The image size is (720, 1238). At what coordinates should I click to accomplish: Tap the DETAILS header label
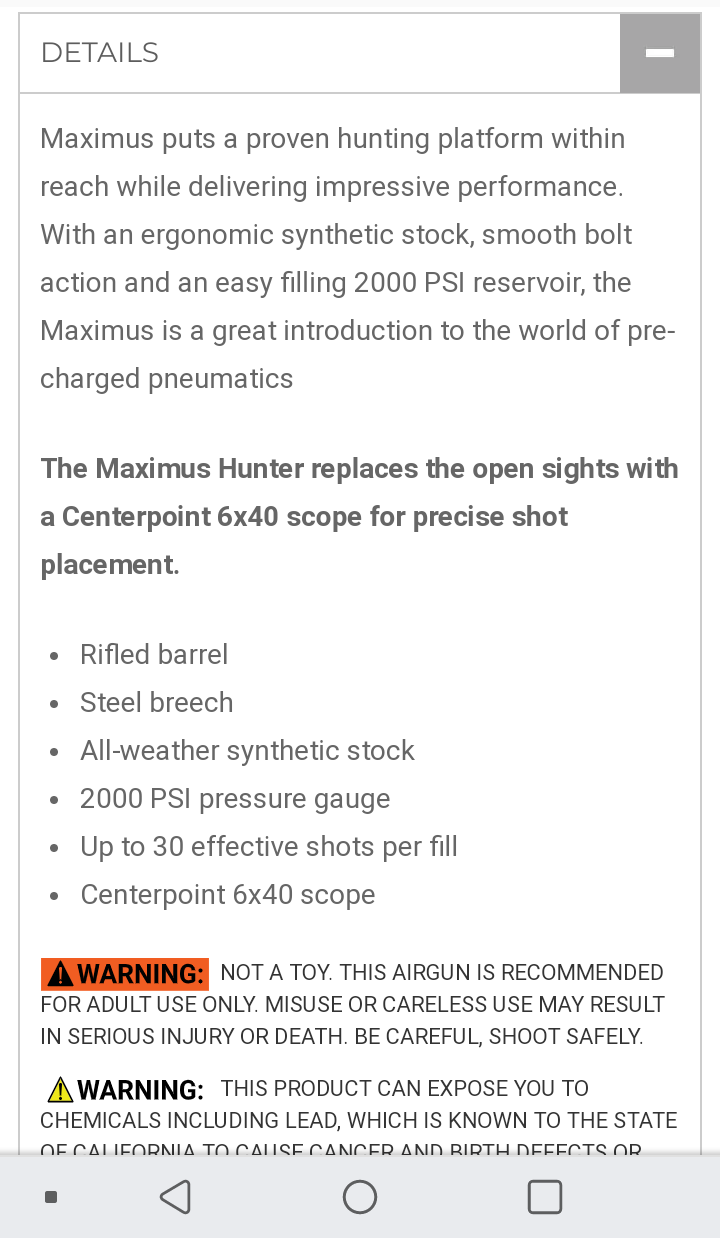click(x=100, y=53)
